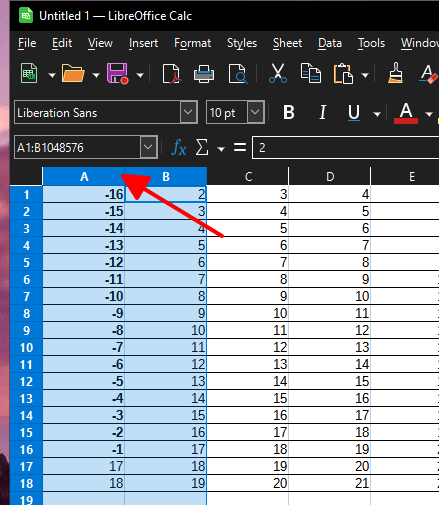The width and height of the screenshot is (439, 505).
Task: Click the Copy icon
Action: tap(311, 74)
